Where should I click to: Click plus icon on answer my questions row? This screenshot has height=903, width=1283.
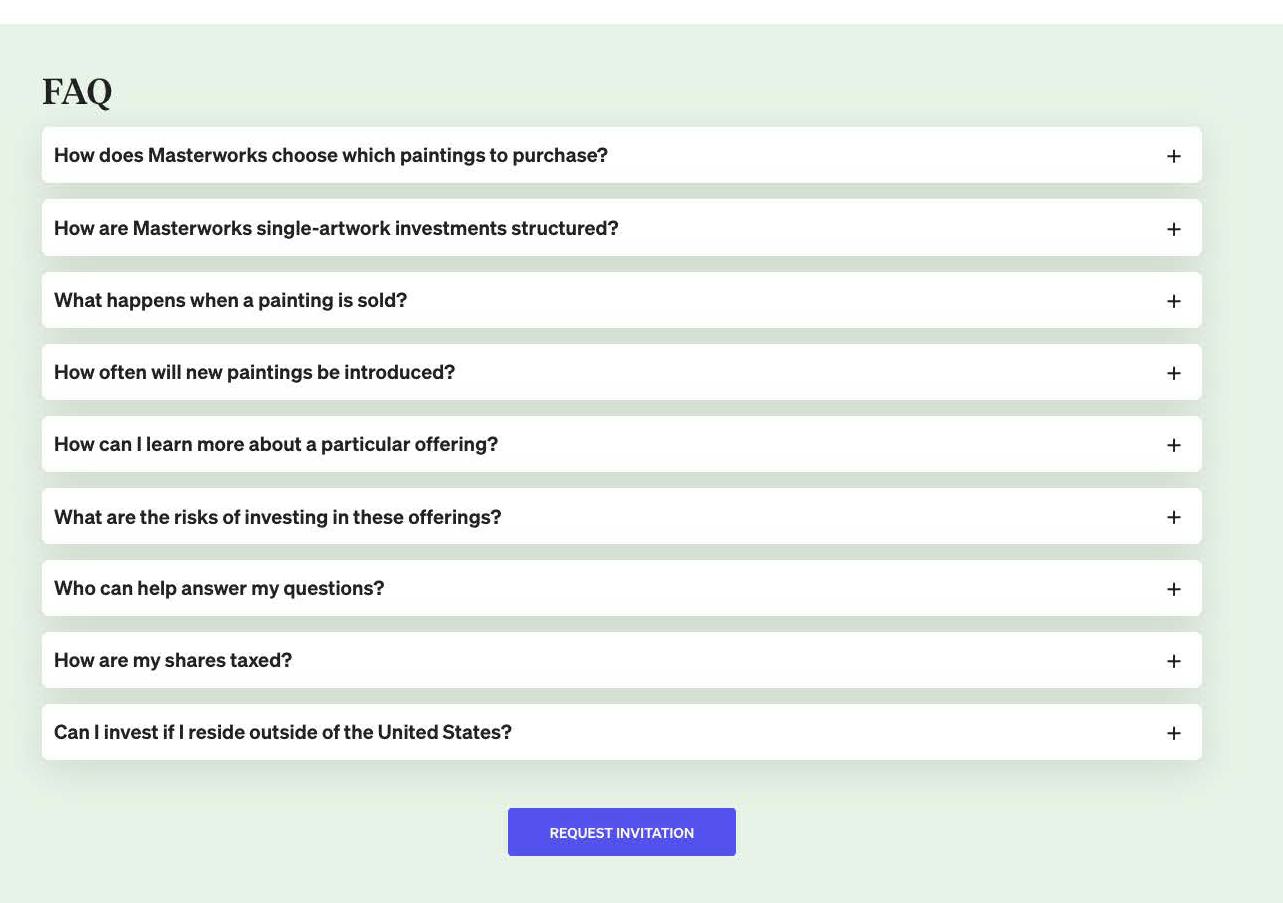1173,589
